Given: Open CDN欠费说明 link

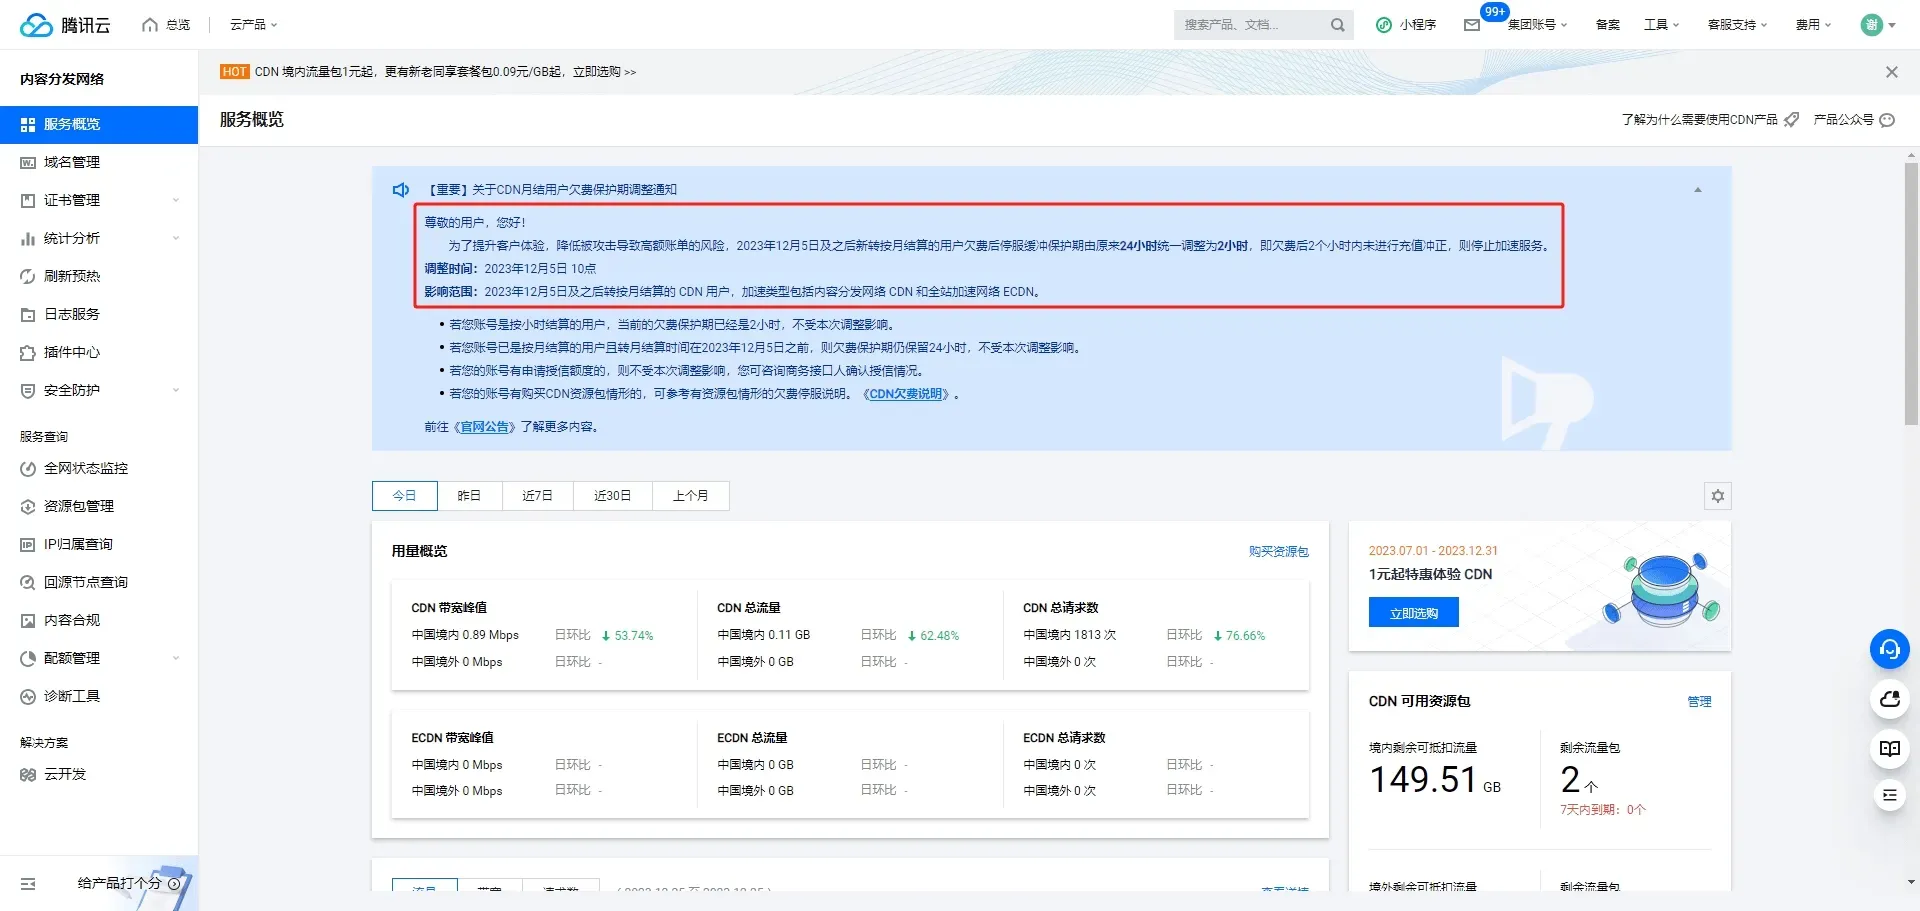Looking at the screenshot, I should coord(906,394).
